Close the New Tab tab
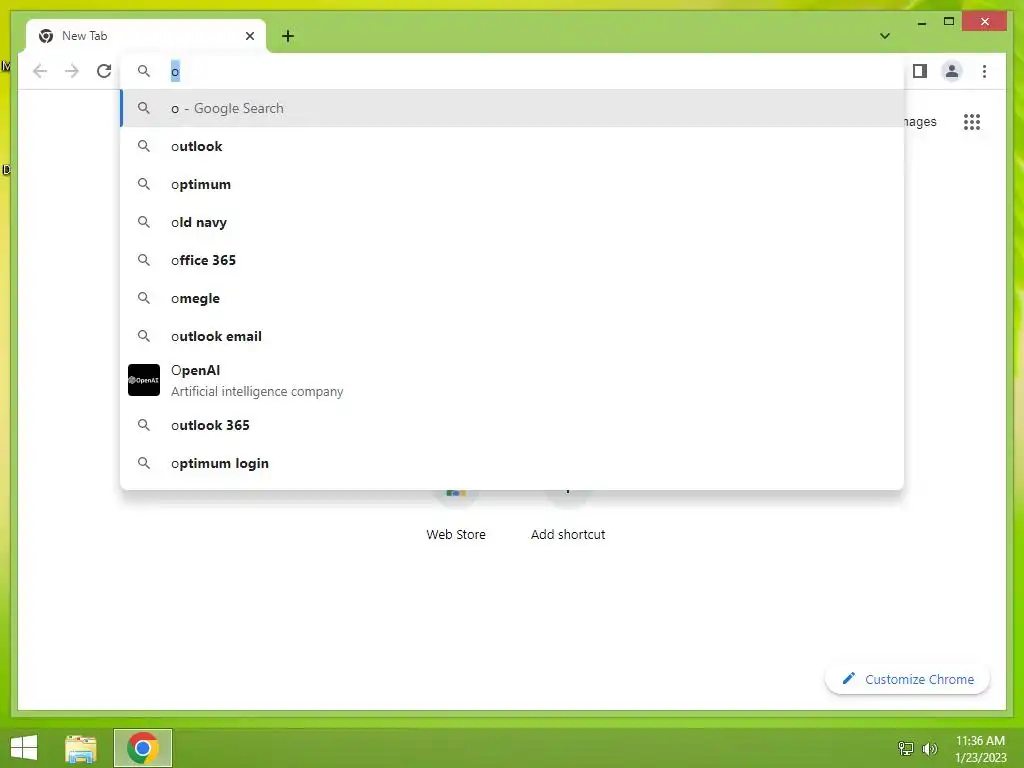 coord(249,36)
